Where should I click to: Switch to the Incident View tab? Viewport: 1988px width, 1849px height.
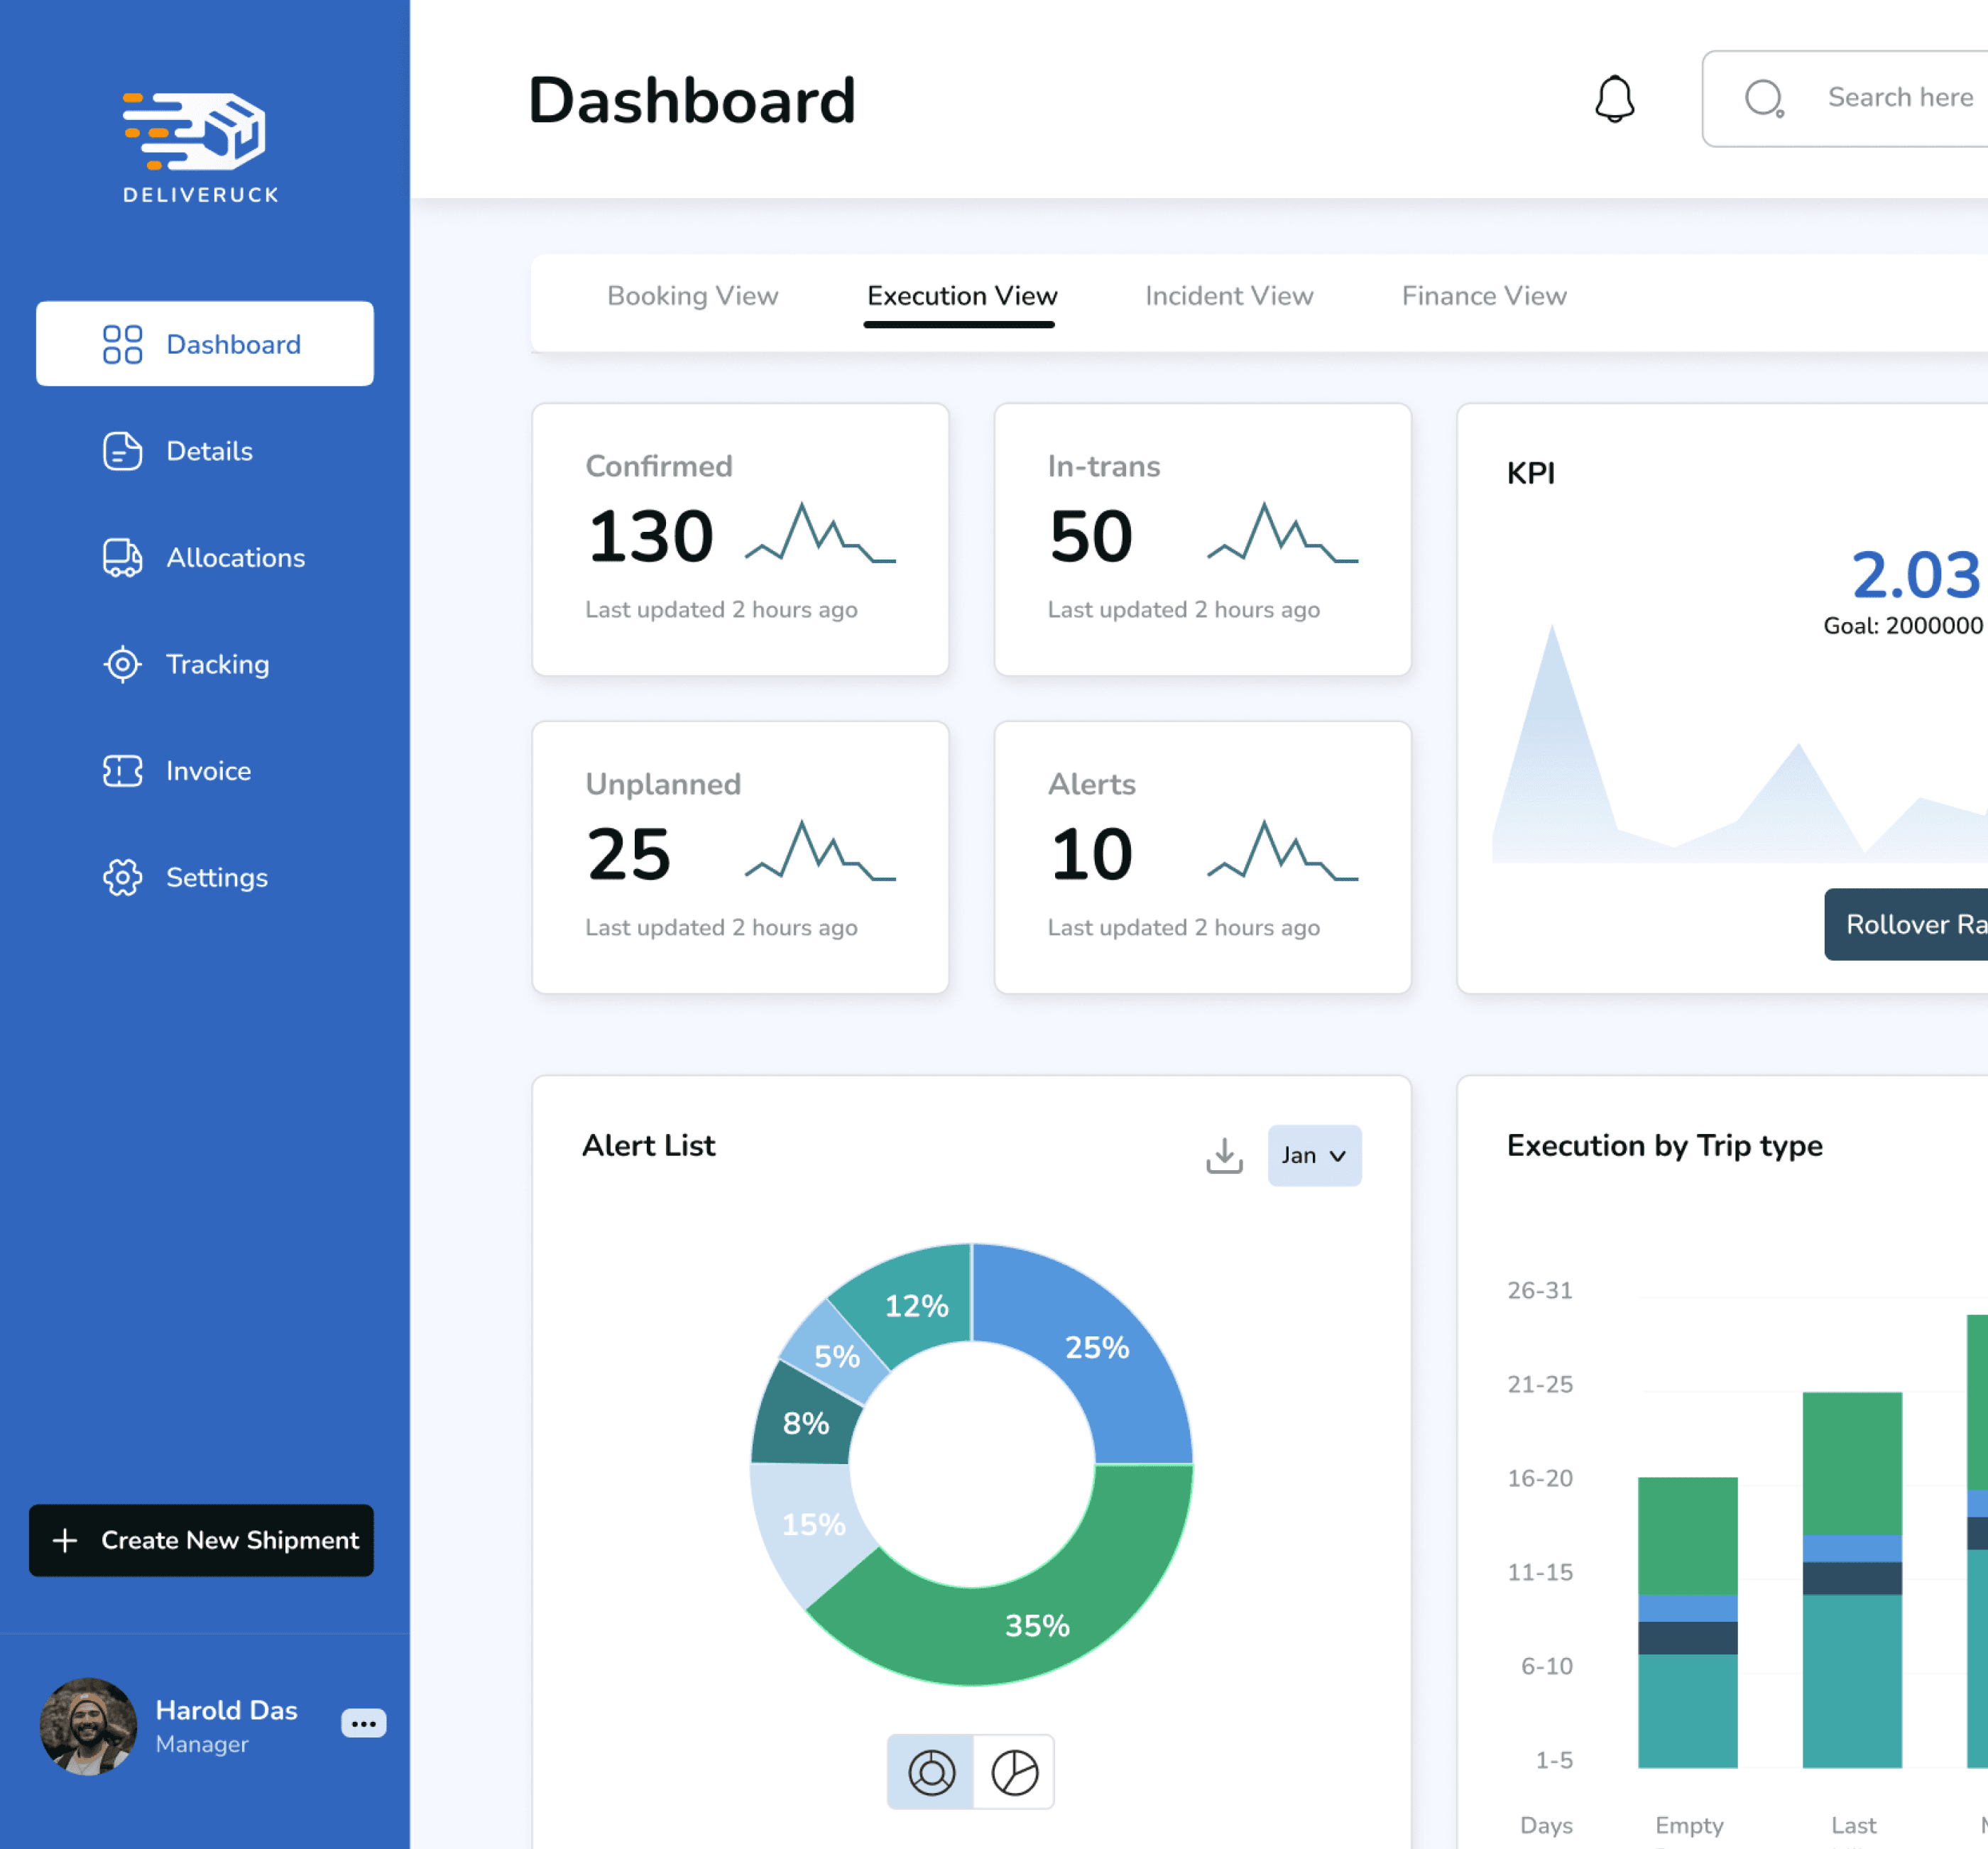pyautogui.click(x=1228, y=296)
